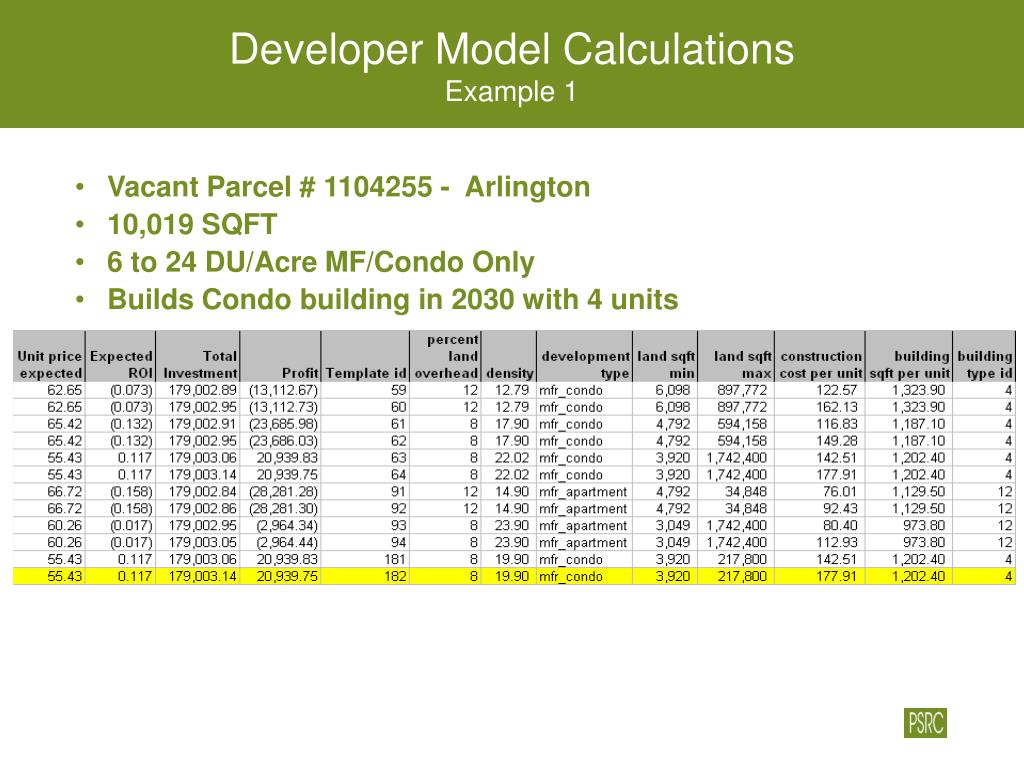The width and height of the screenshot is (1024, 768).
Task: Click Template id cell '64'
Action: (366, 475)
